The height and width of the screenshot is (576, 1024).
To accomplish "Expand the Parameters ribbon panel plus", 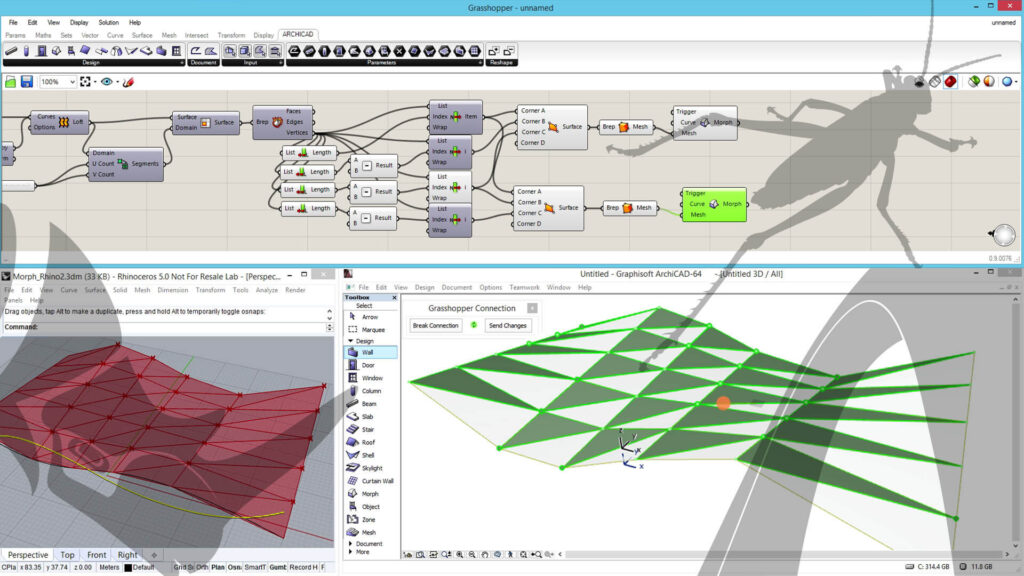I will (x=480, y=63).
